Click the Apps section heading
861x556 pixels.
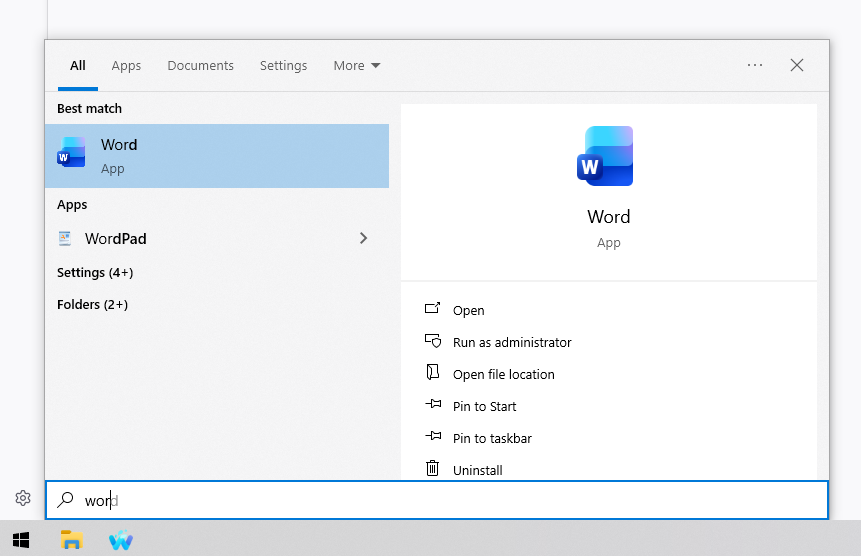coord(72,205)
